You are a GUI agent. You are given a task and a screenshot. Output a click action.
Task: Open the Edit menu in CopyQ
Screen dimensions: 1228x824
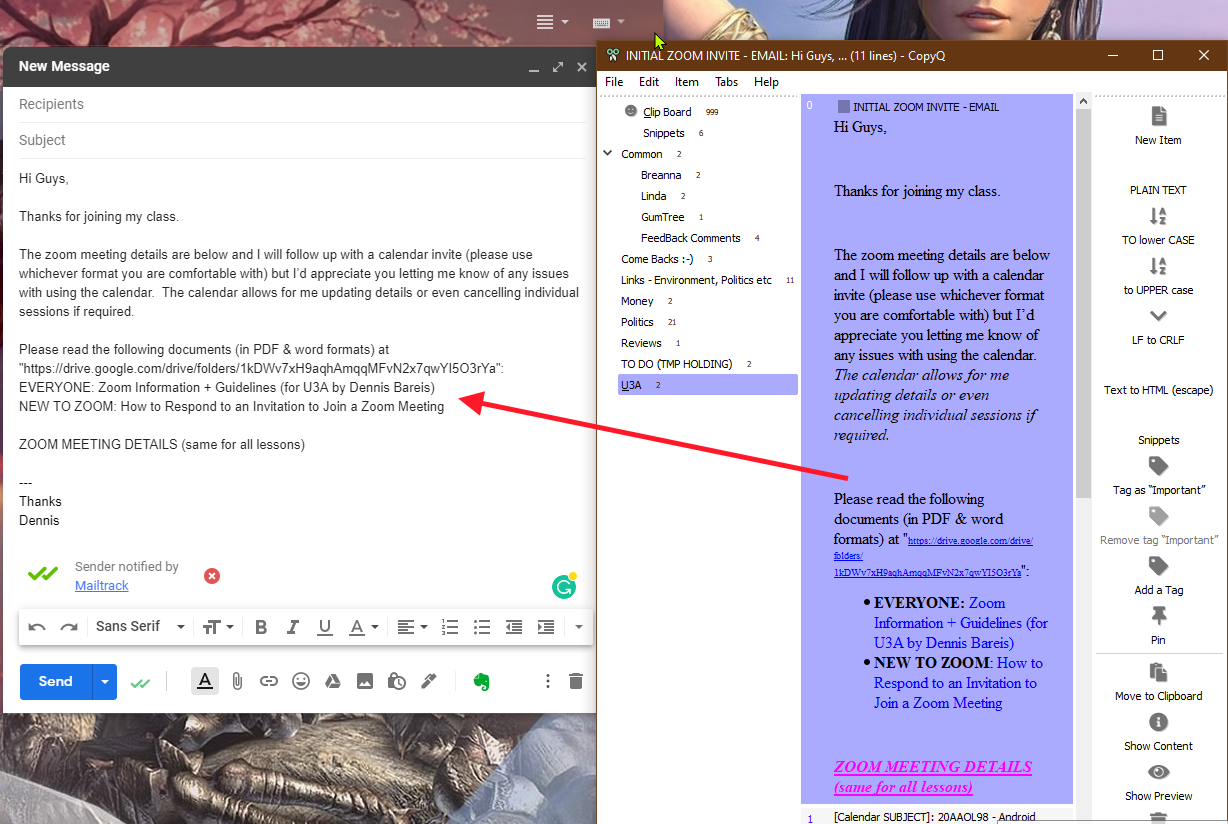649,82
